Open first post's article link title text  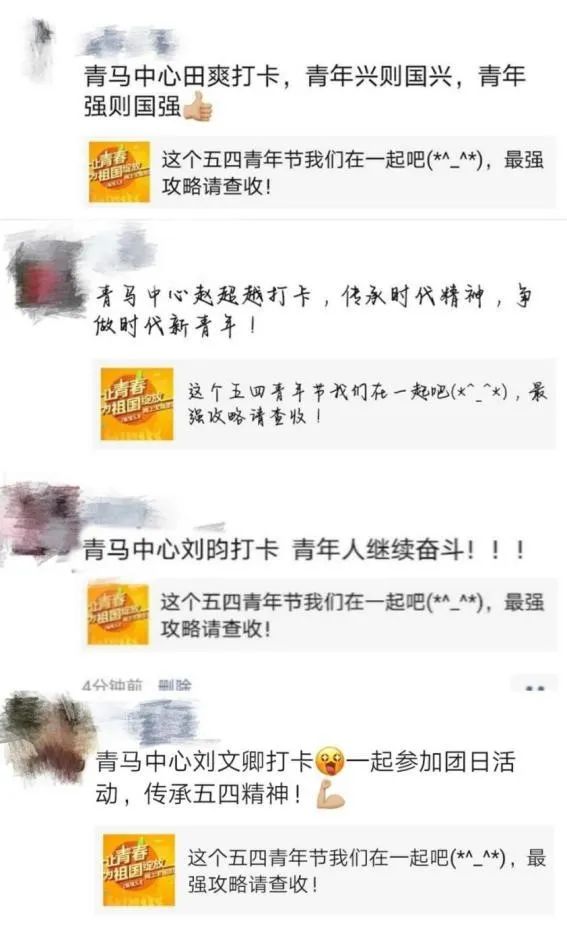353,172
